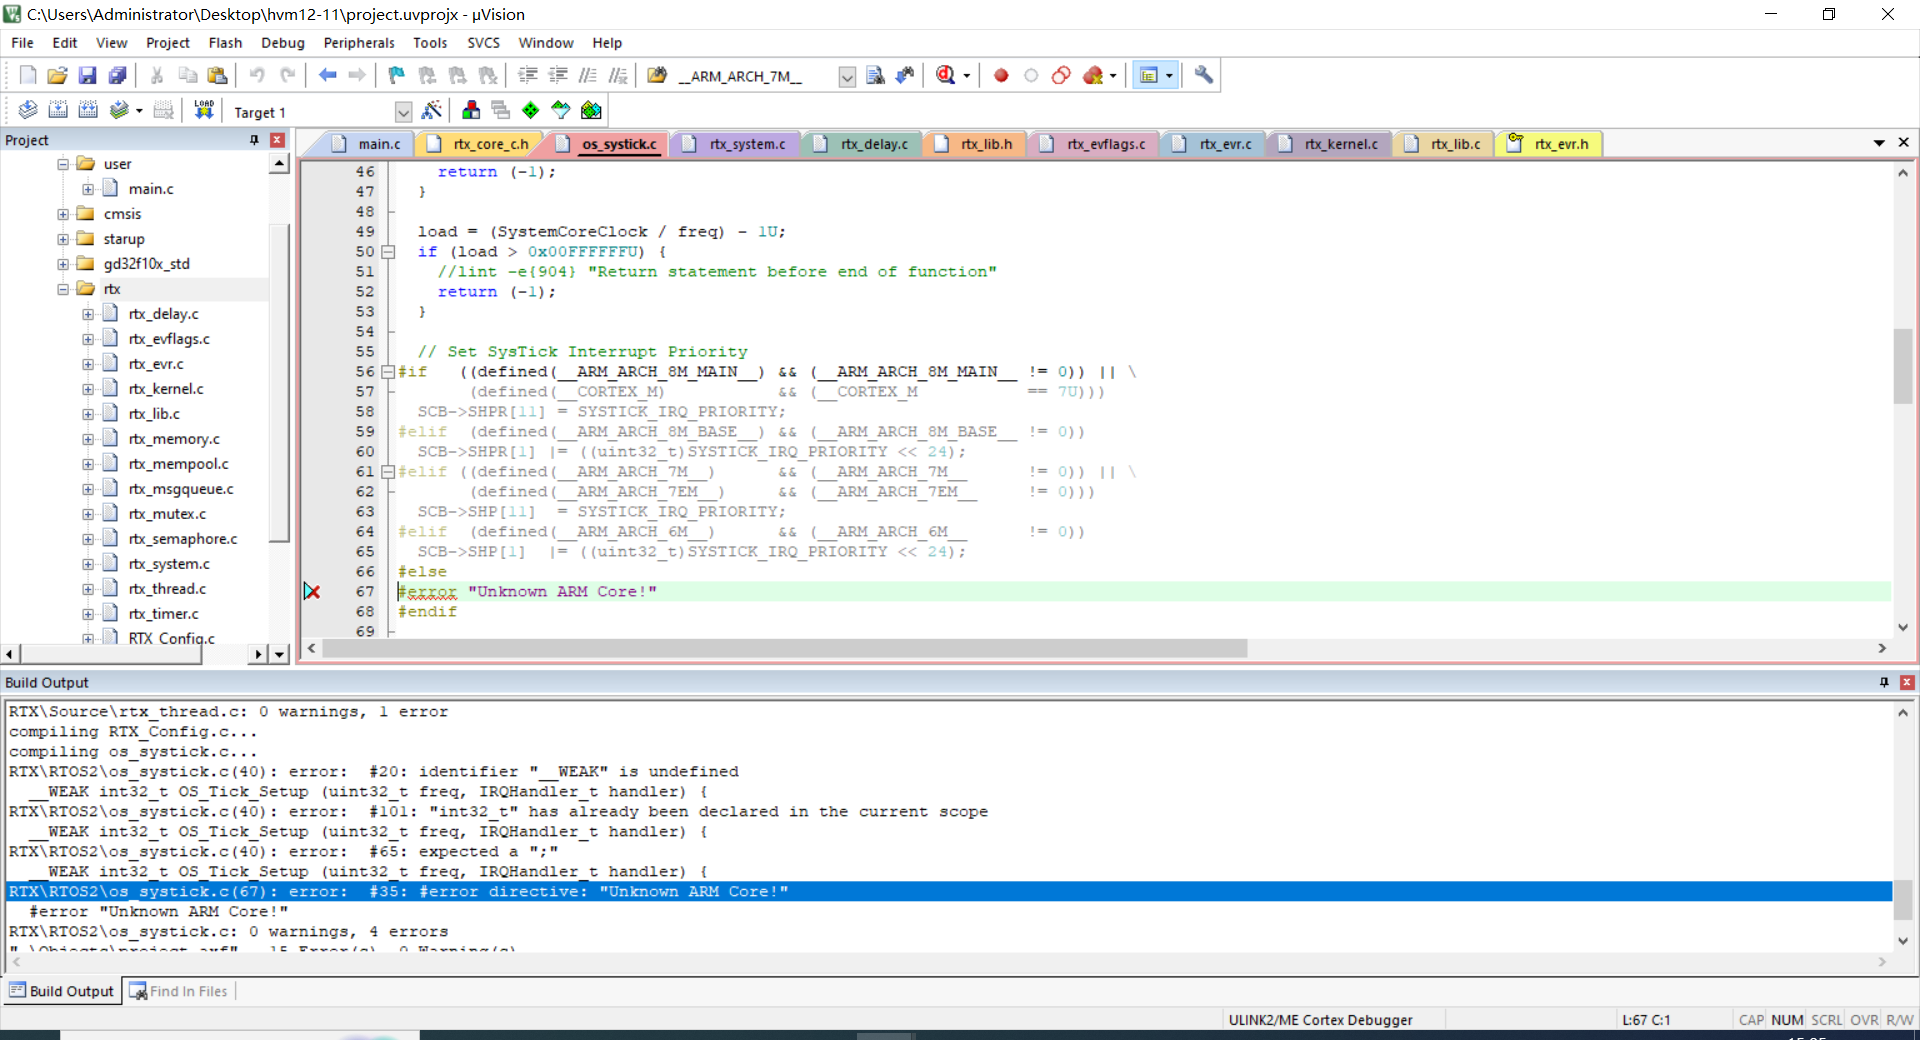Switch to the rtx_kernel.c tab
The width and height of the screenshot is (1920, 1040).
[1340, 144]
